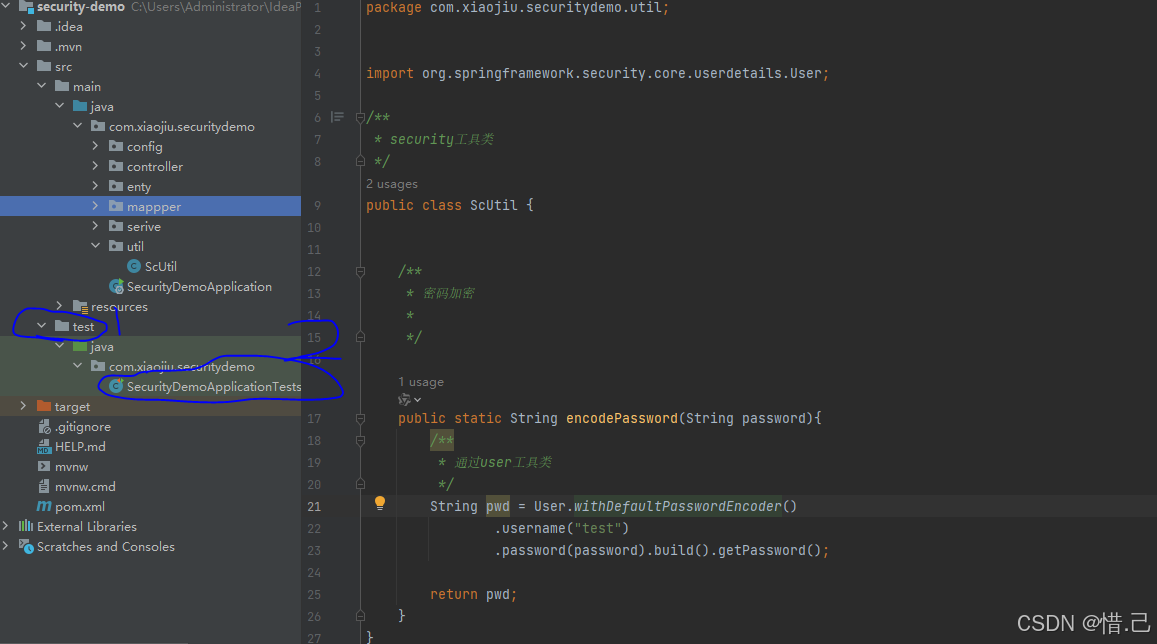The image size is (1157, 644).
Task: Collapse the util package
Action: [96, 246]
